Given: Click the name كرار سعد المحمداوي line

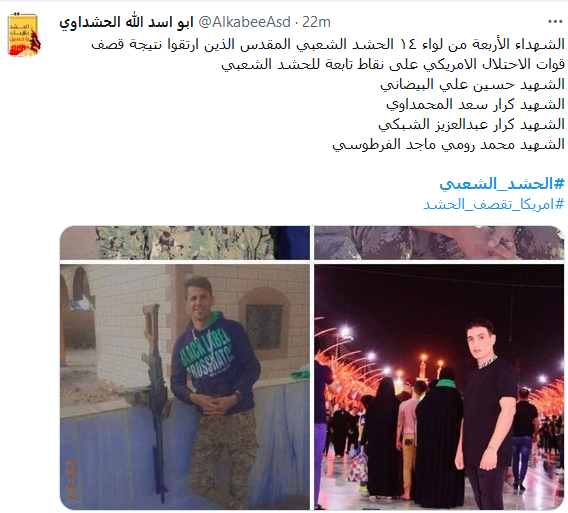Looking at the screenshot, I should tap(475, 104).
